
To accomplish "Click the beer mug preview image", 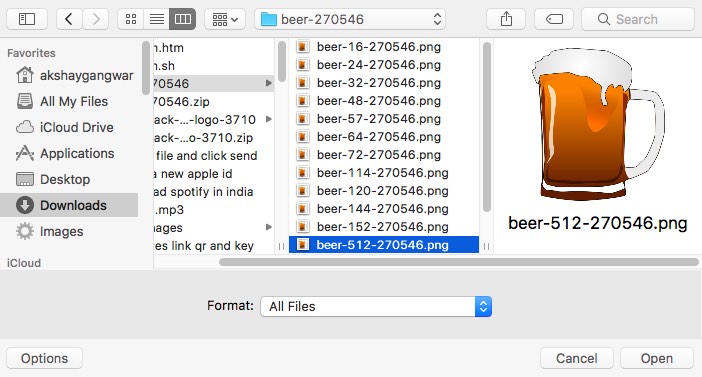I will [598, 124].
